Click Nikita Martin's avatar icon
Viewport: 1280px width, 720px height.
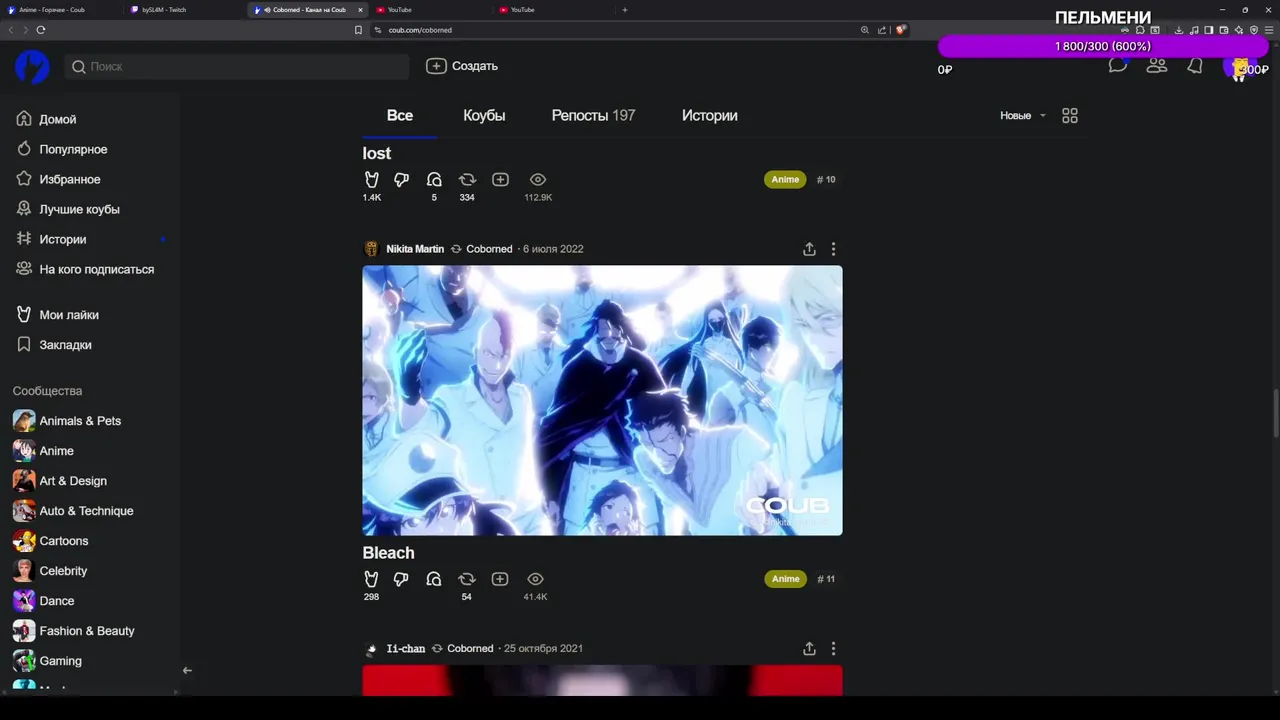[371, 249]
